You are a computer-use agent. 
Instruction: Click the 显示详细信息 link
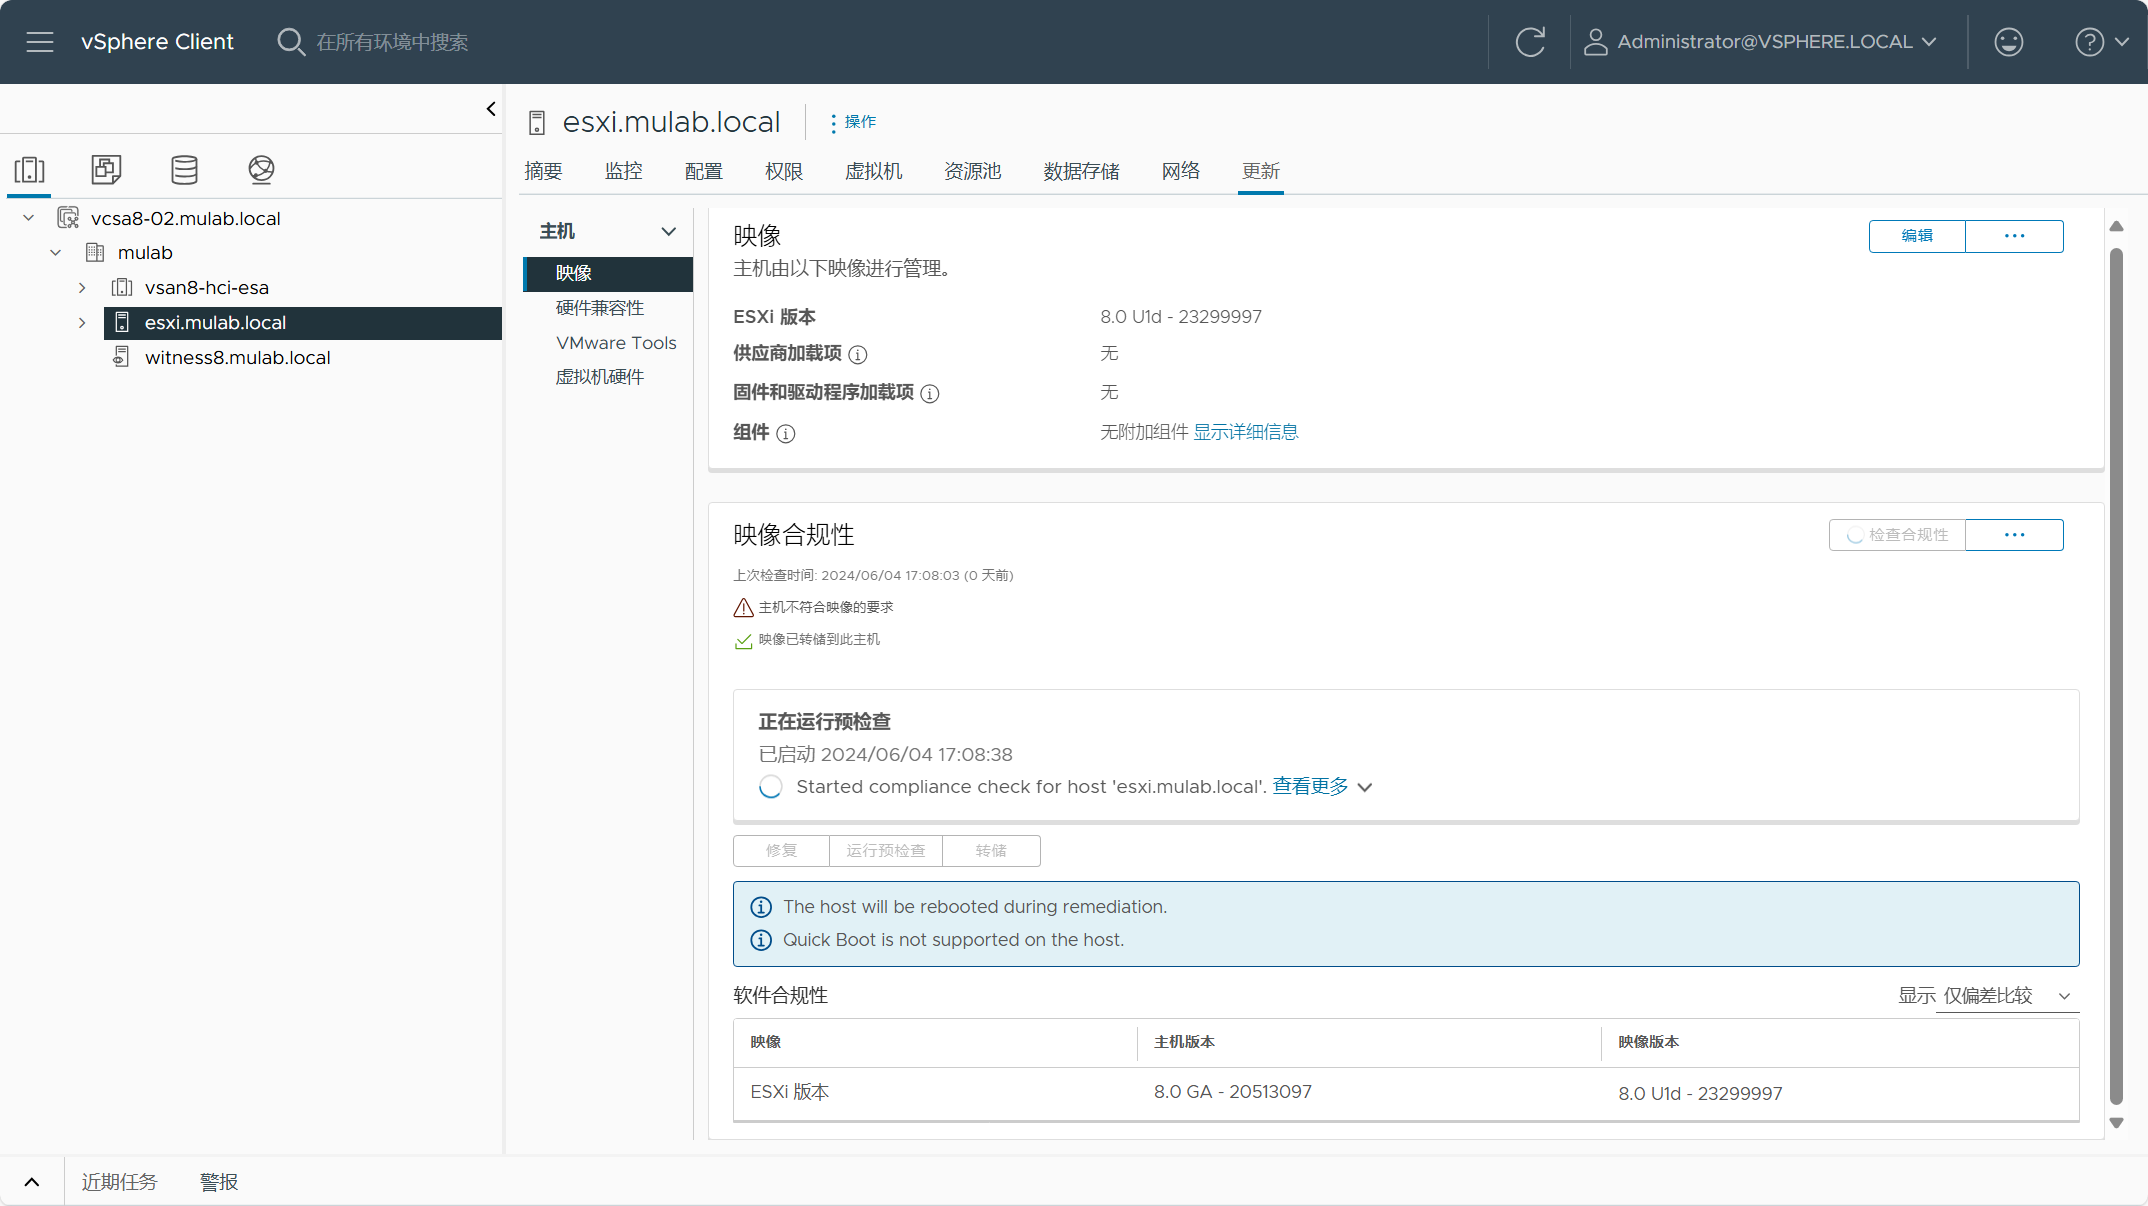click(1246, 432)
